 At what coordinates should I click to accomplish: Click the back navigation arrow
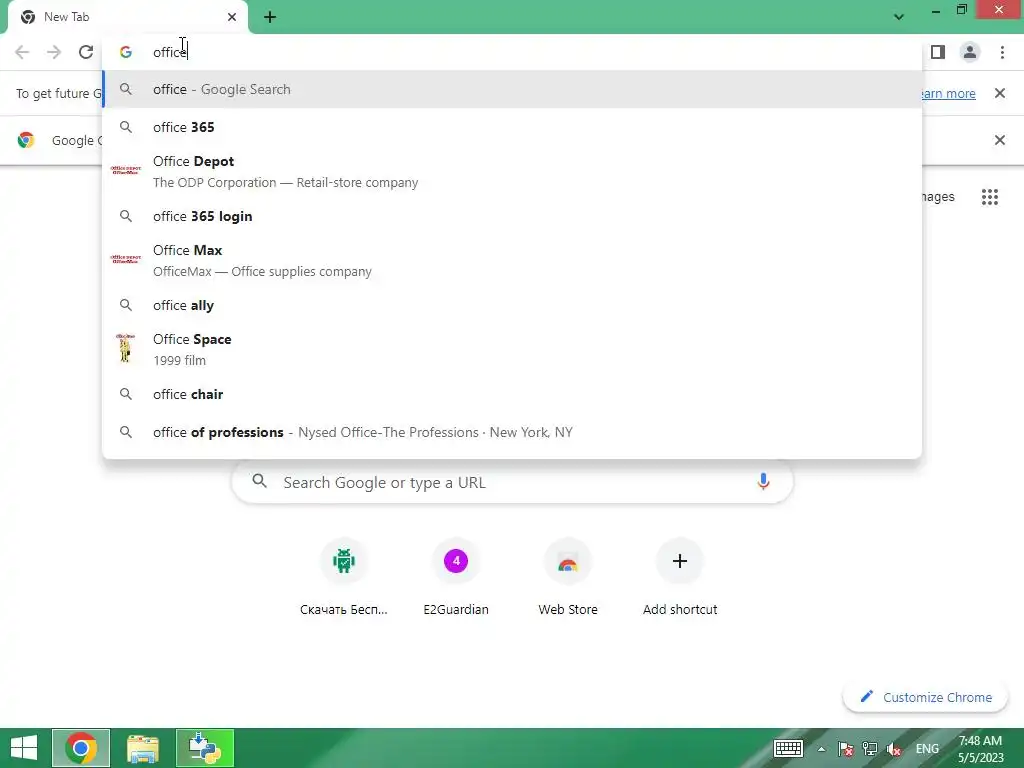click(22, 52)
